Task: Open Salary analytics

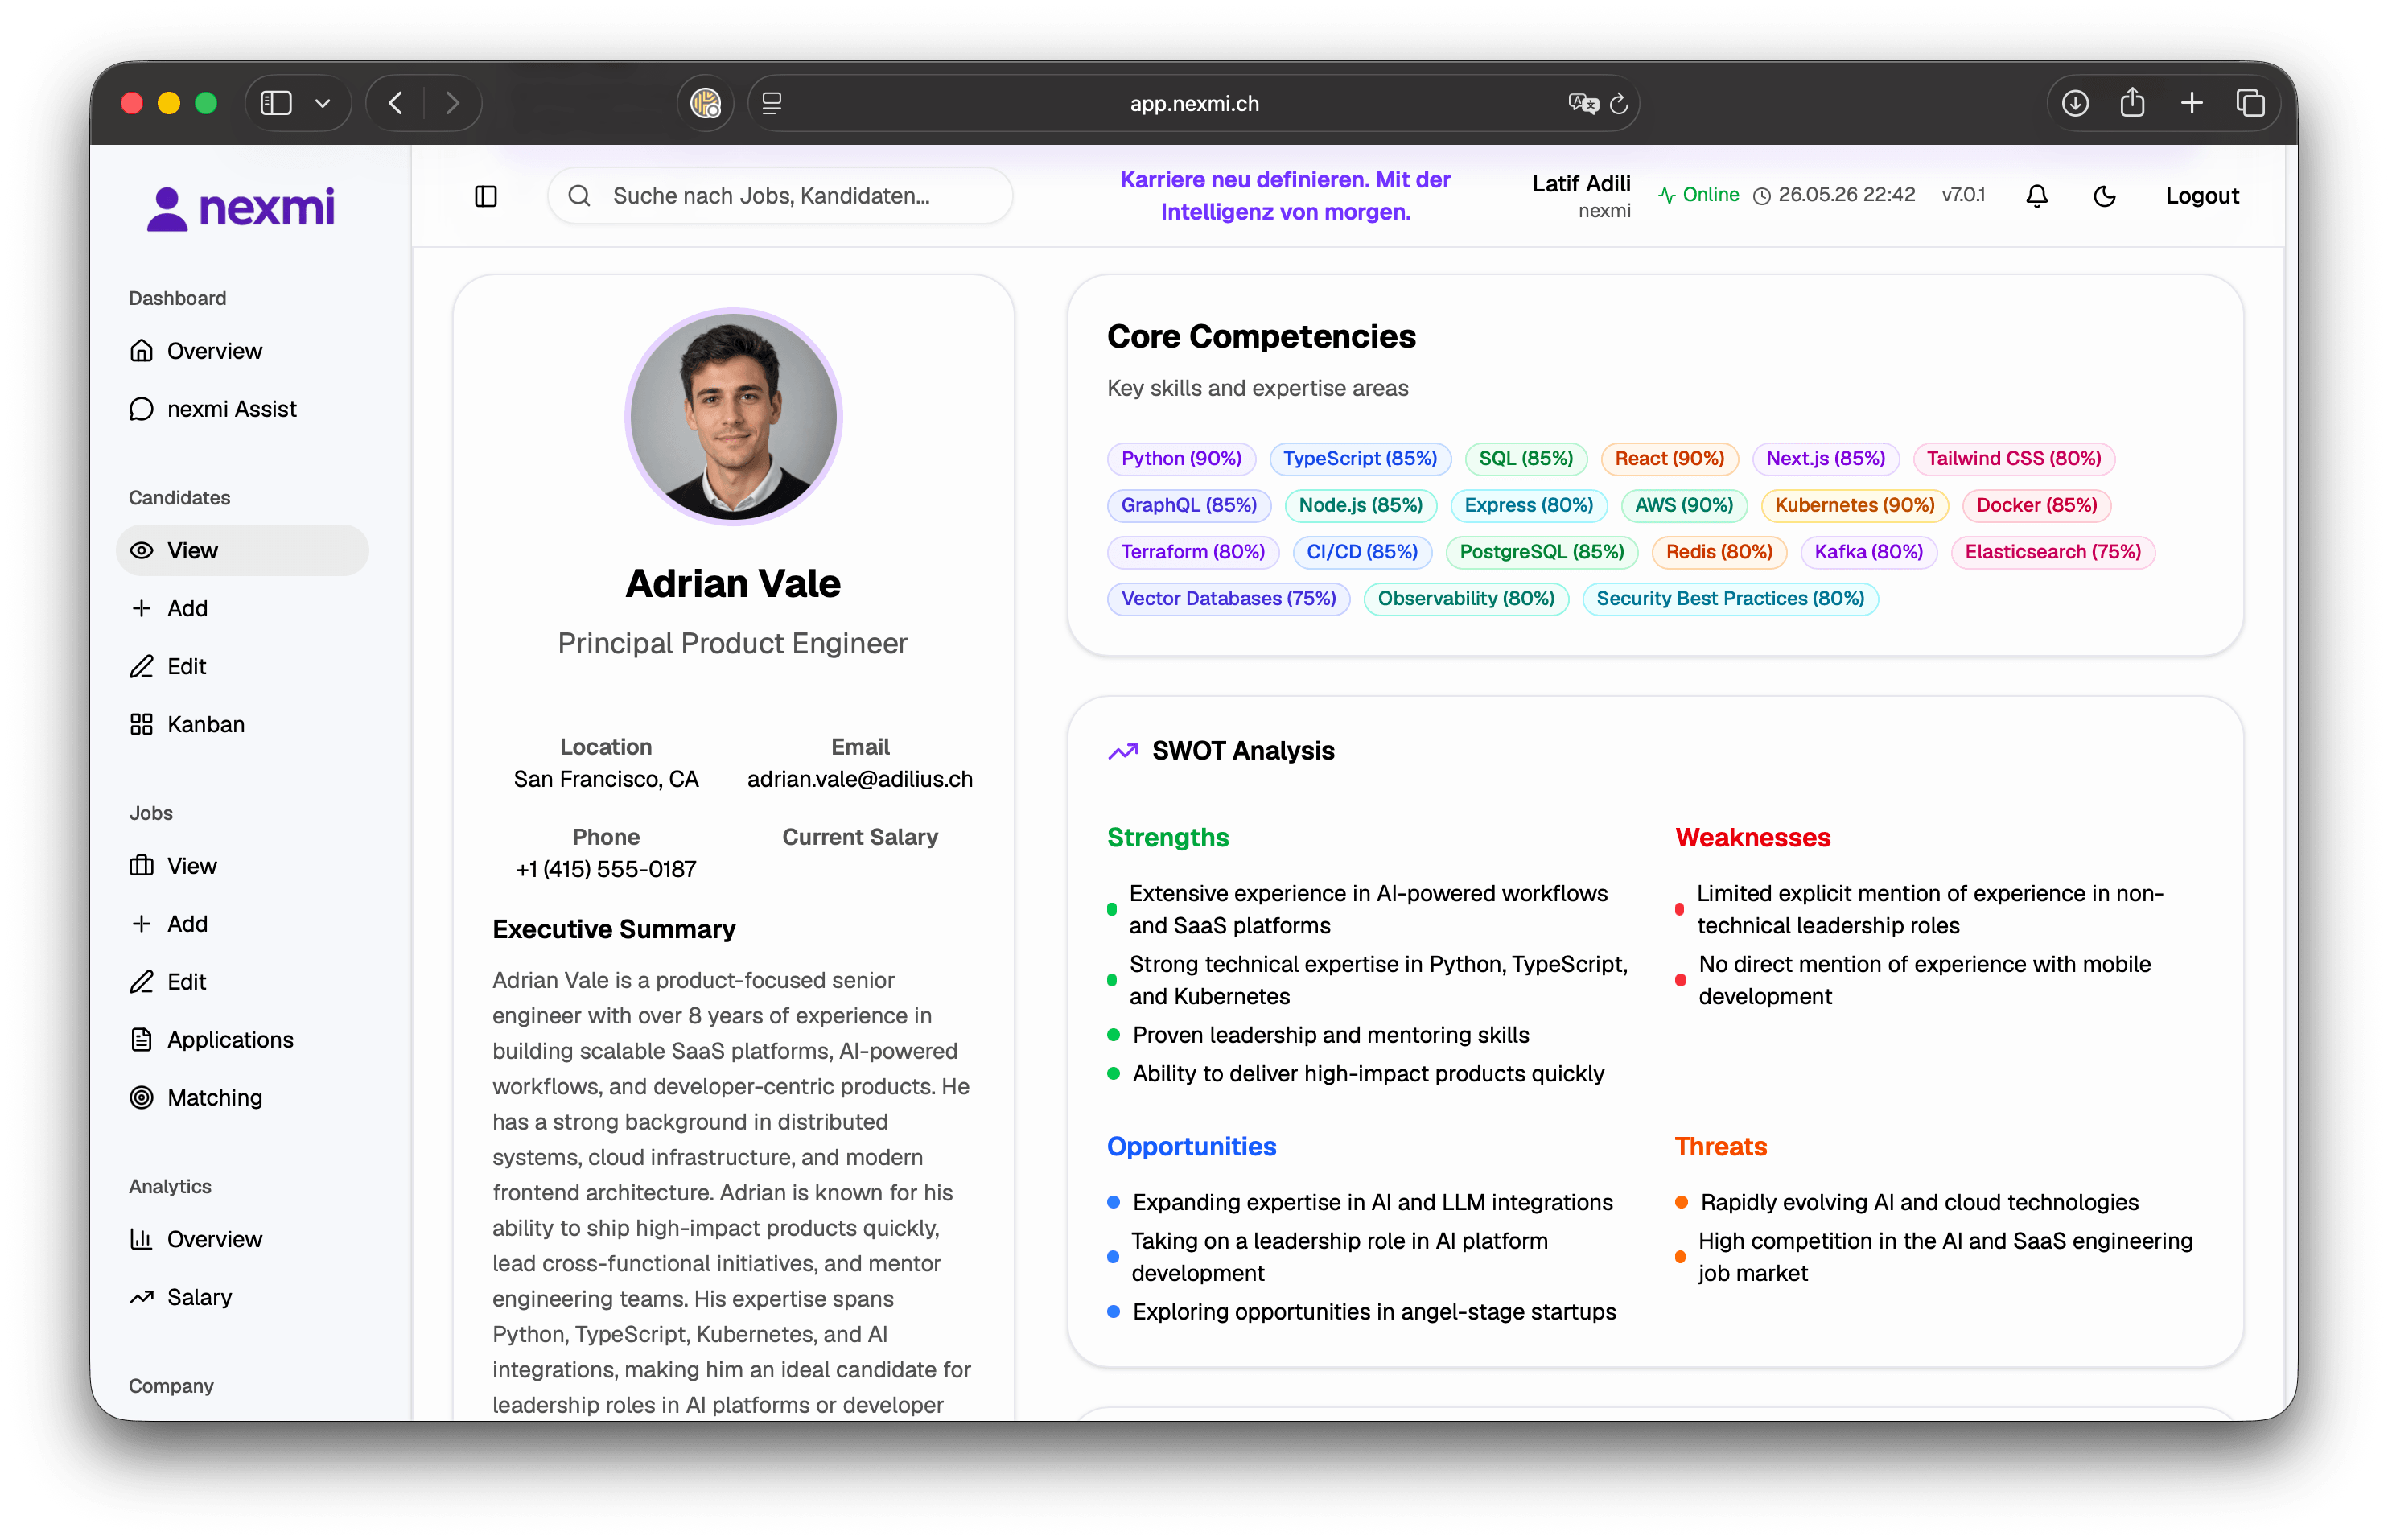Action: [x=242, y=1297]
